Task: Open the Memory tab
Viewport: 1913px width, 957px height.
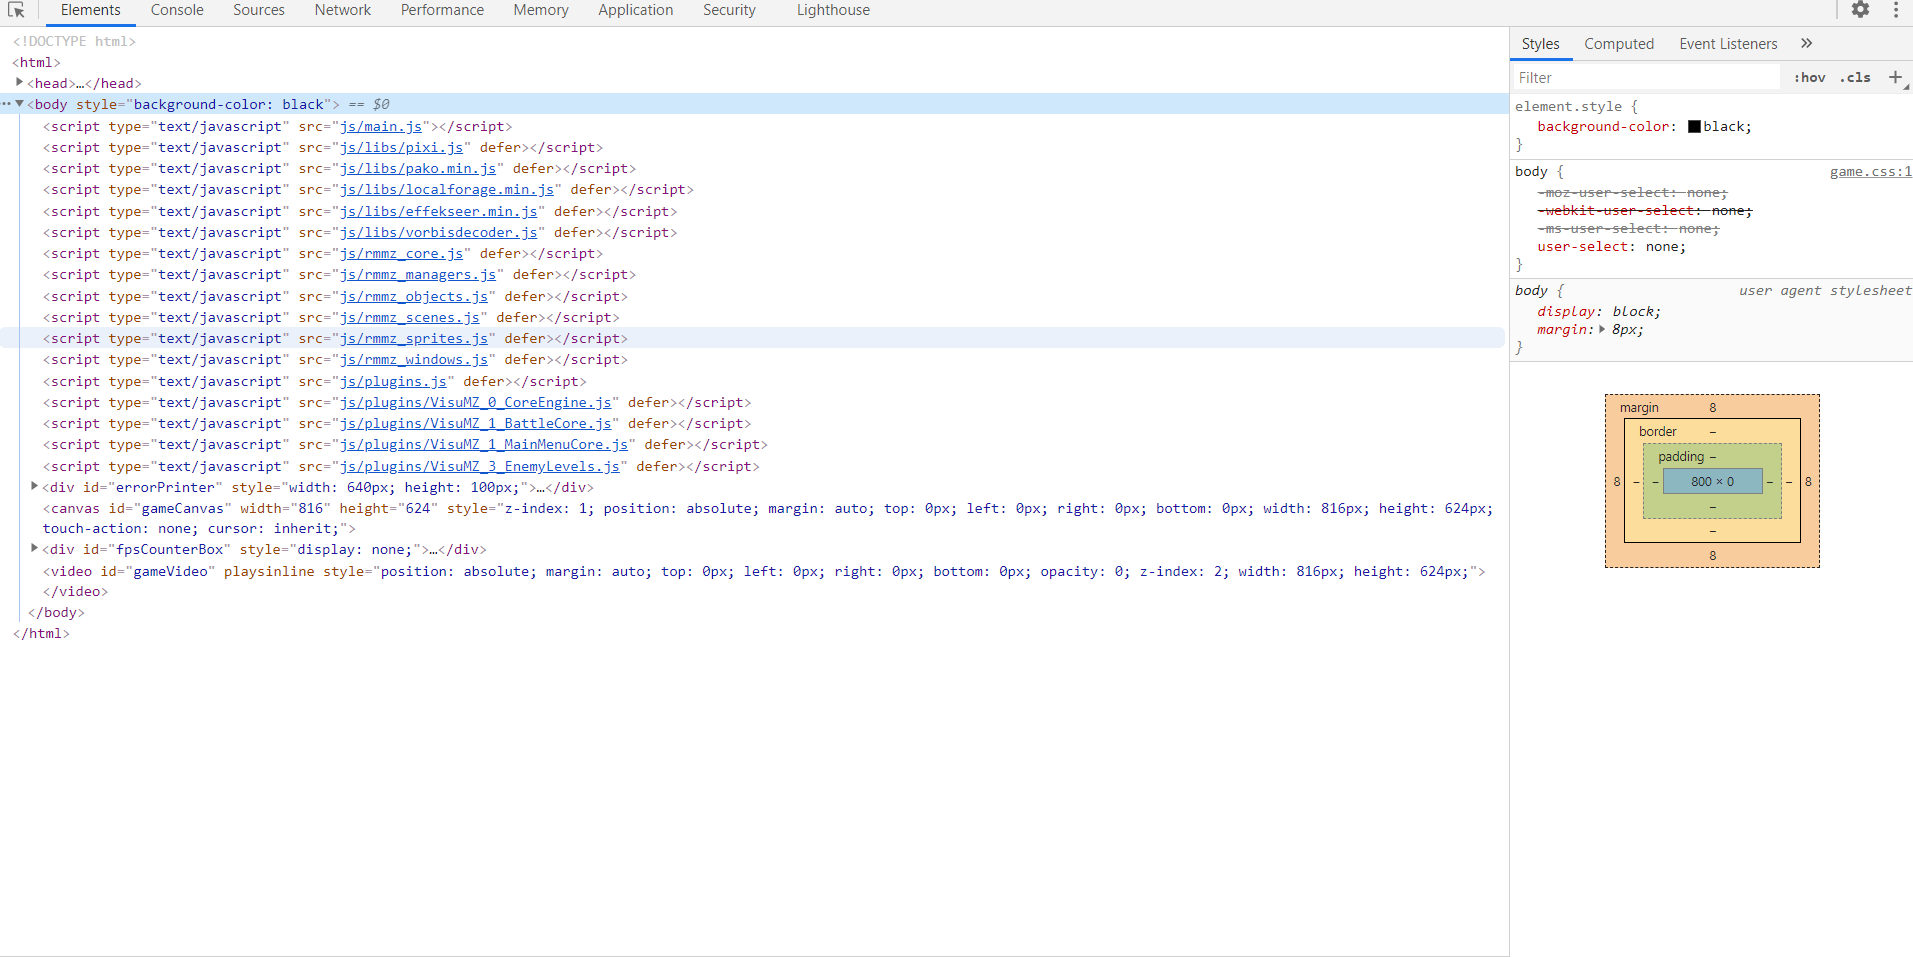Action: [541, 10]
